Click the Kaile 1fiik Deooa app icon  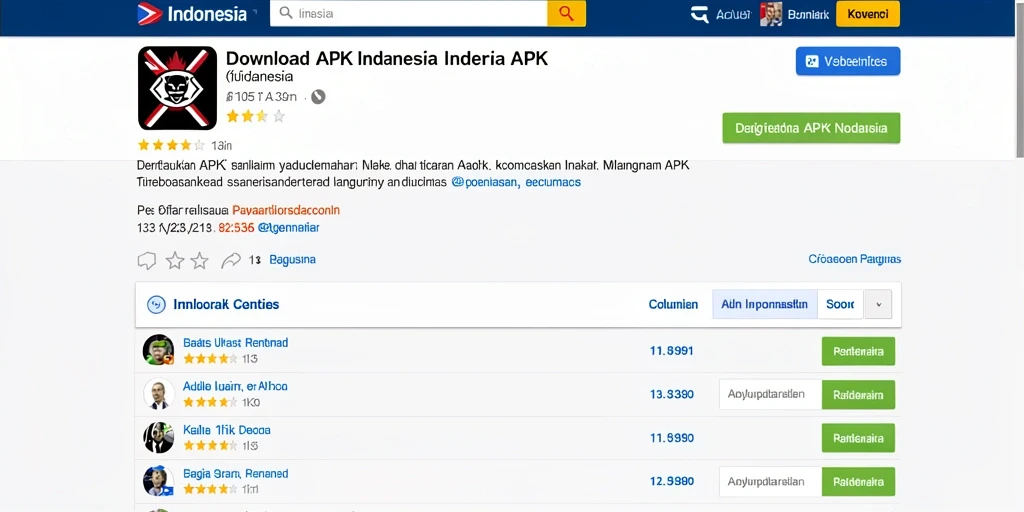coord(159,438)
